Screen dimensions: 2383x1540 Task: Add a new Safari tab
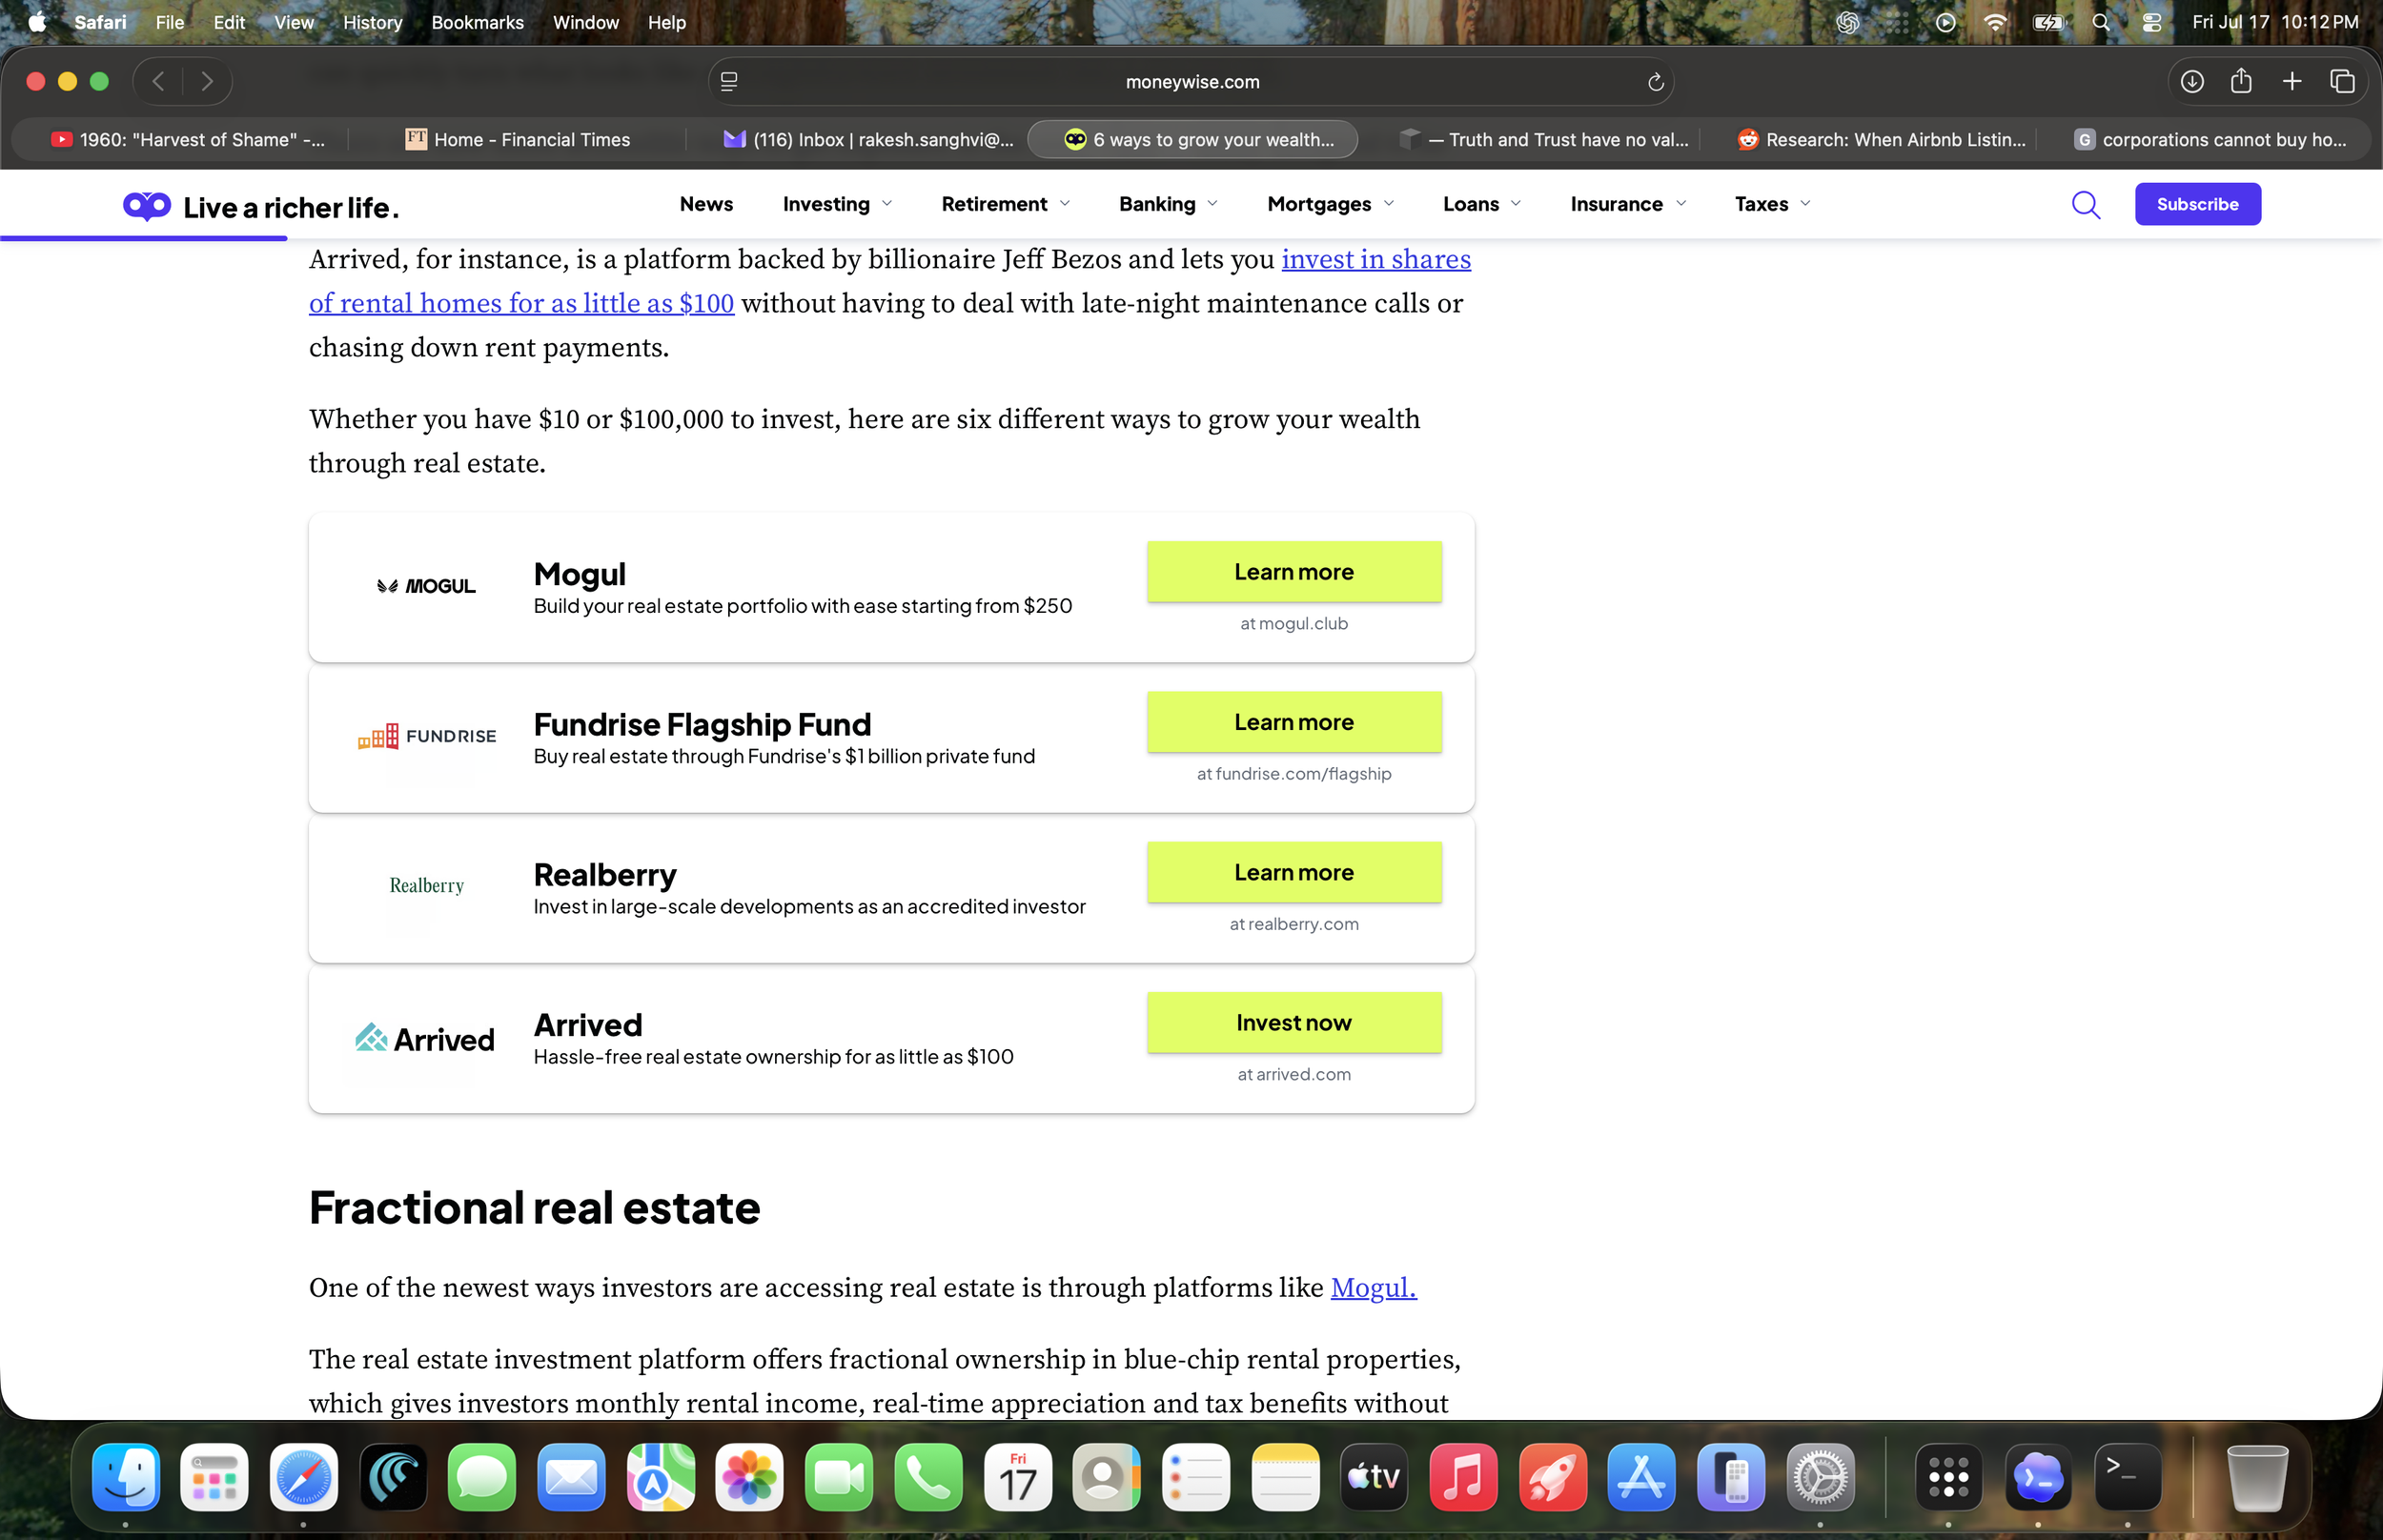[2292, 81]
